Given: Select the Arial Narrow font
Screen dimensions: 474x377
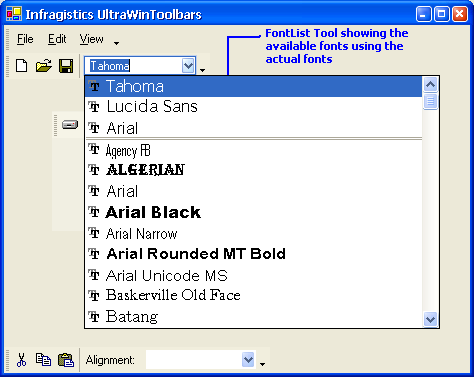Looking at the screenshot, I should (x=253, y=233).
